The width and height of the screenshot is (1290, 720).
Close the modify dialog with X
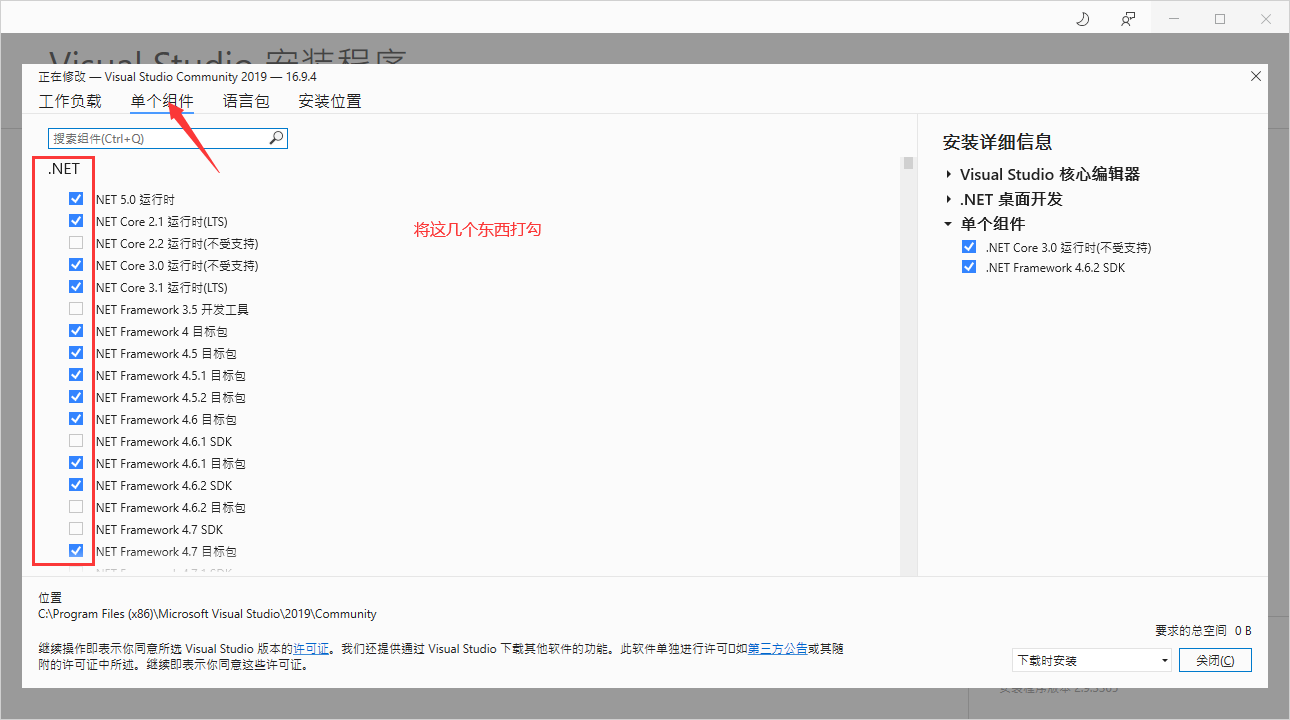[x=1256, y=76]
